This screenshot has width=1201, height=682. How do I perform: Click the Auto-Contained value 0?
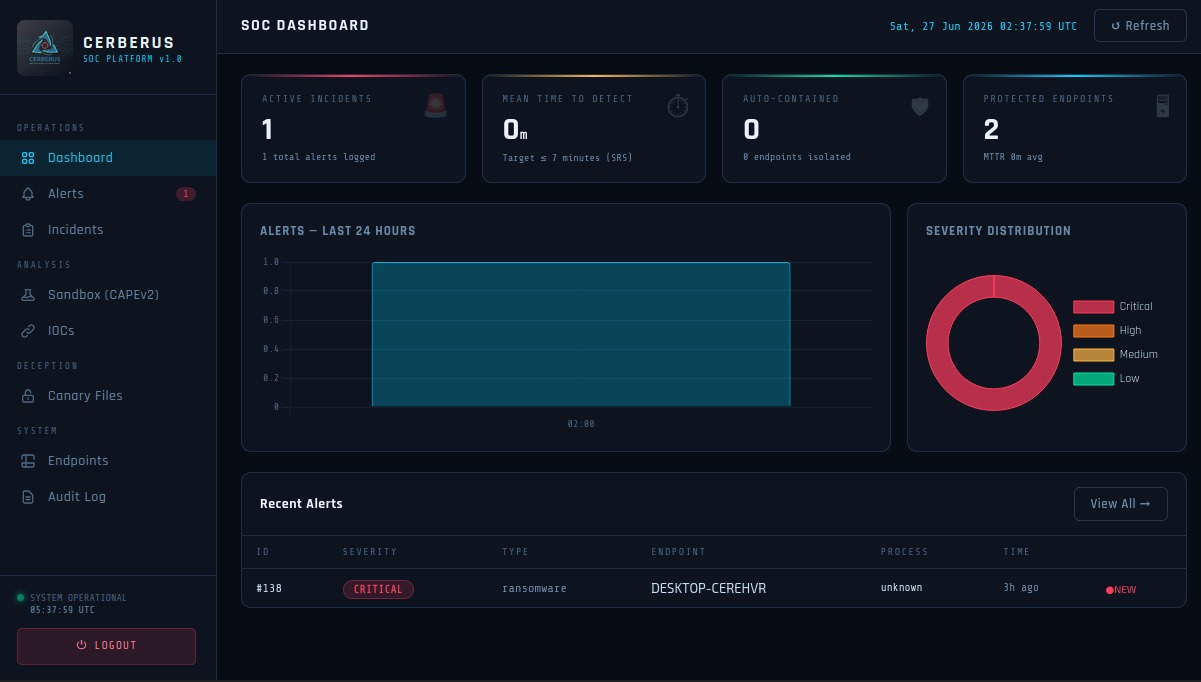click(x=751, y=130)
